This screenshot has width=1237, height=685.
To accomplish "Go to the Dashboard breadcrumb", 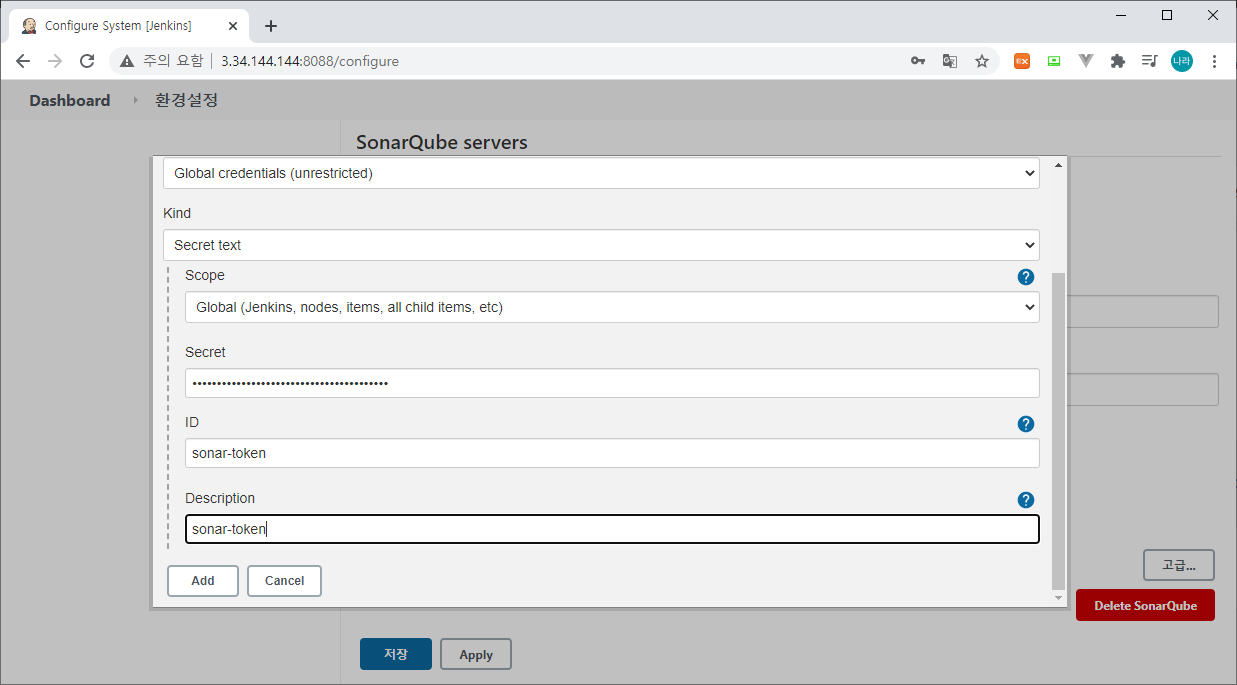I will pyautogui.click(x=69, y=100).
